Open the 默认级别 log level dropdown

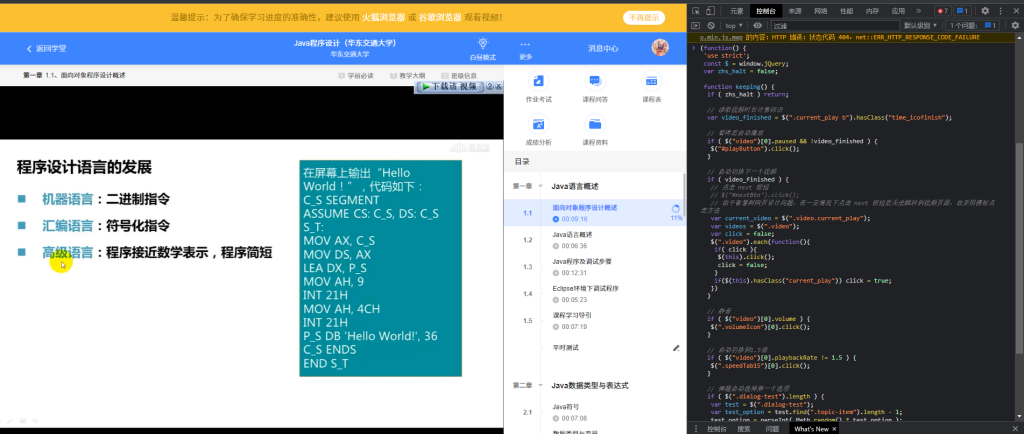point(921,25)
